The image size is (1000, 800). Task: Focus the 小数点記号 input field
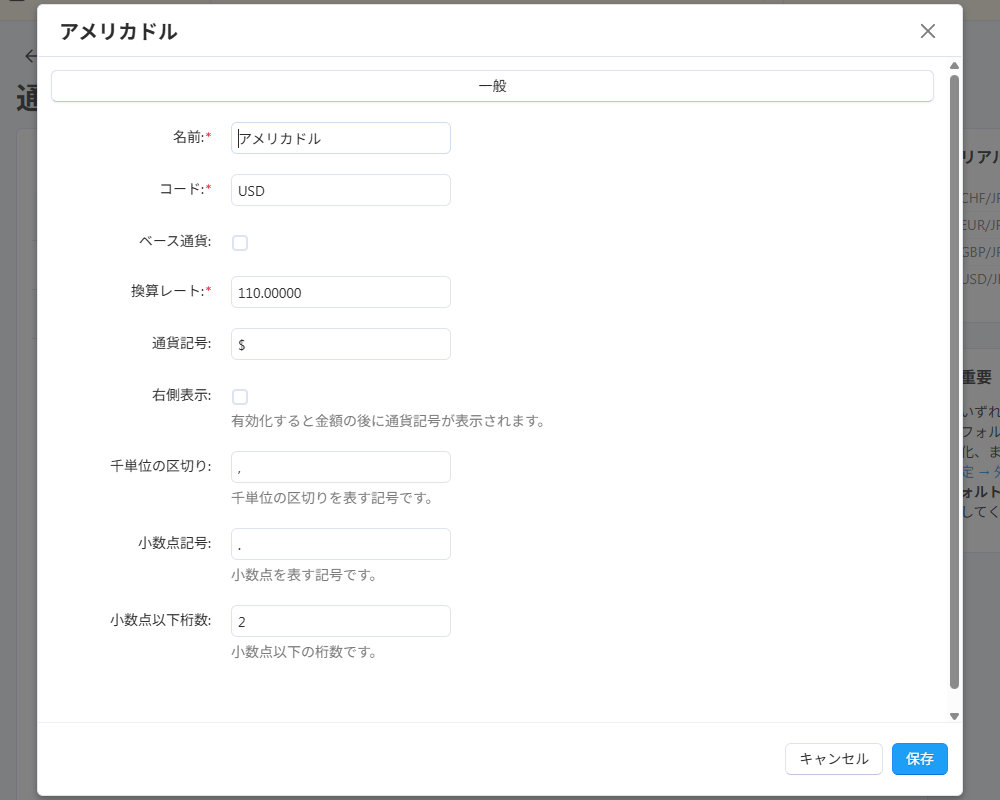(x=340, y=544)
